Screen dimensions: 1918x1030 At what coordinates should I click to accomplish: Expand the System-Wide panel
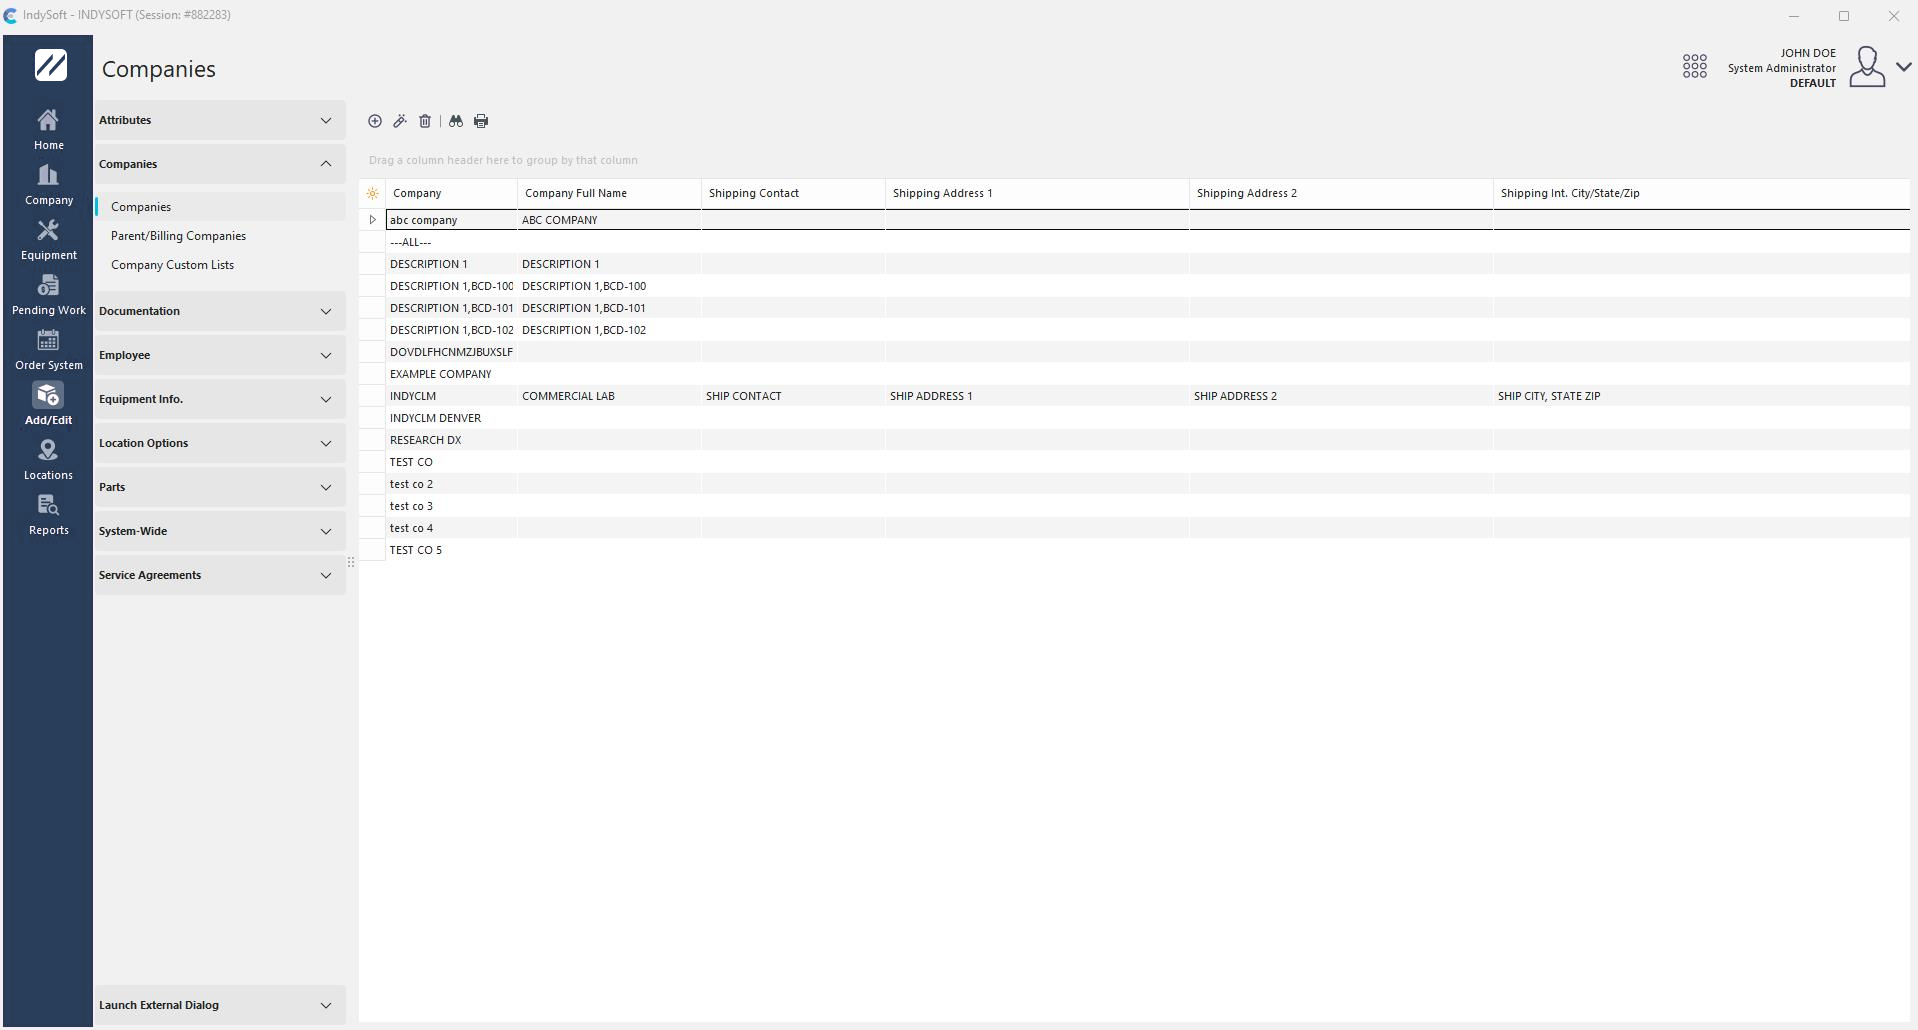(220, 531)
